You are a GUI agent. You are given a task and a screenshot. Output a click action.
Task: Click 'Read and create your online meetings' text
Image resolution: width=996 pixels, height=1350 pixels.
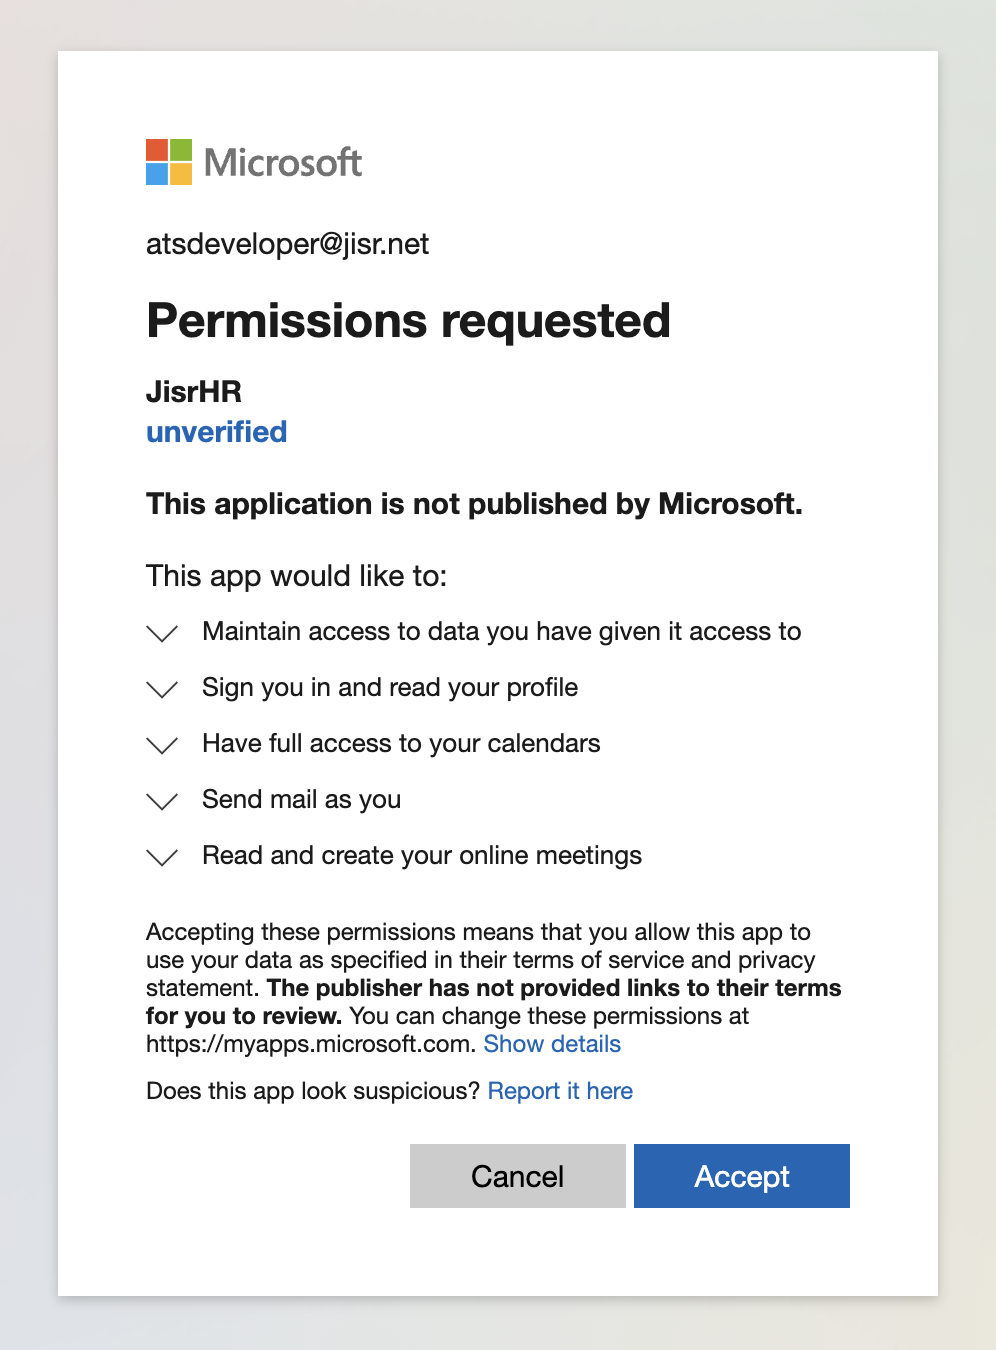422,856
